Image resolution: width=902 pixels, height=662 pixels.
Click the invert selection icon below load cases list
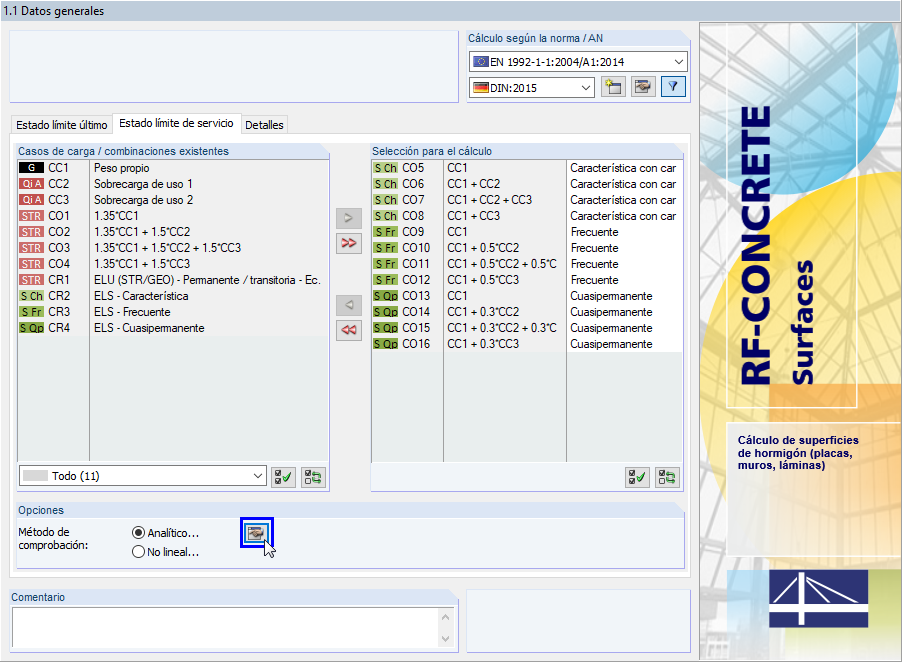click(312, 477)
